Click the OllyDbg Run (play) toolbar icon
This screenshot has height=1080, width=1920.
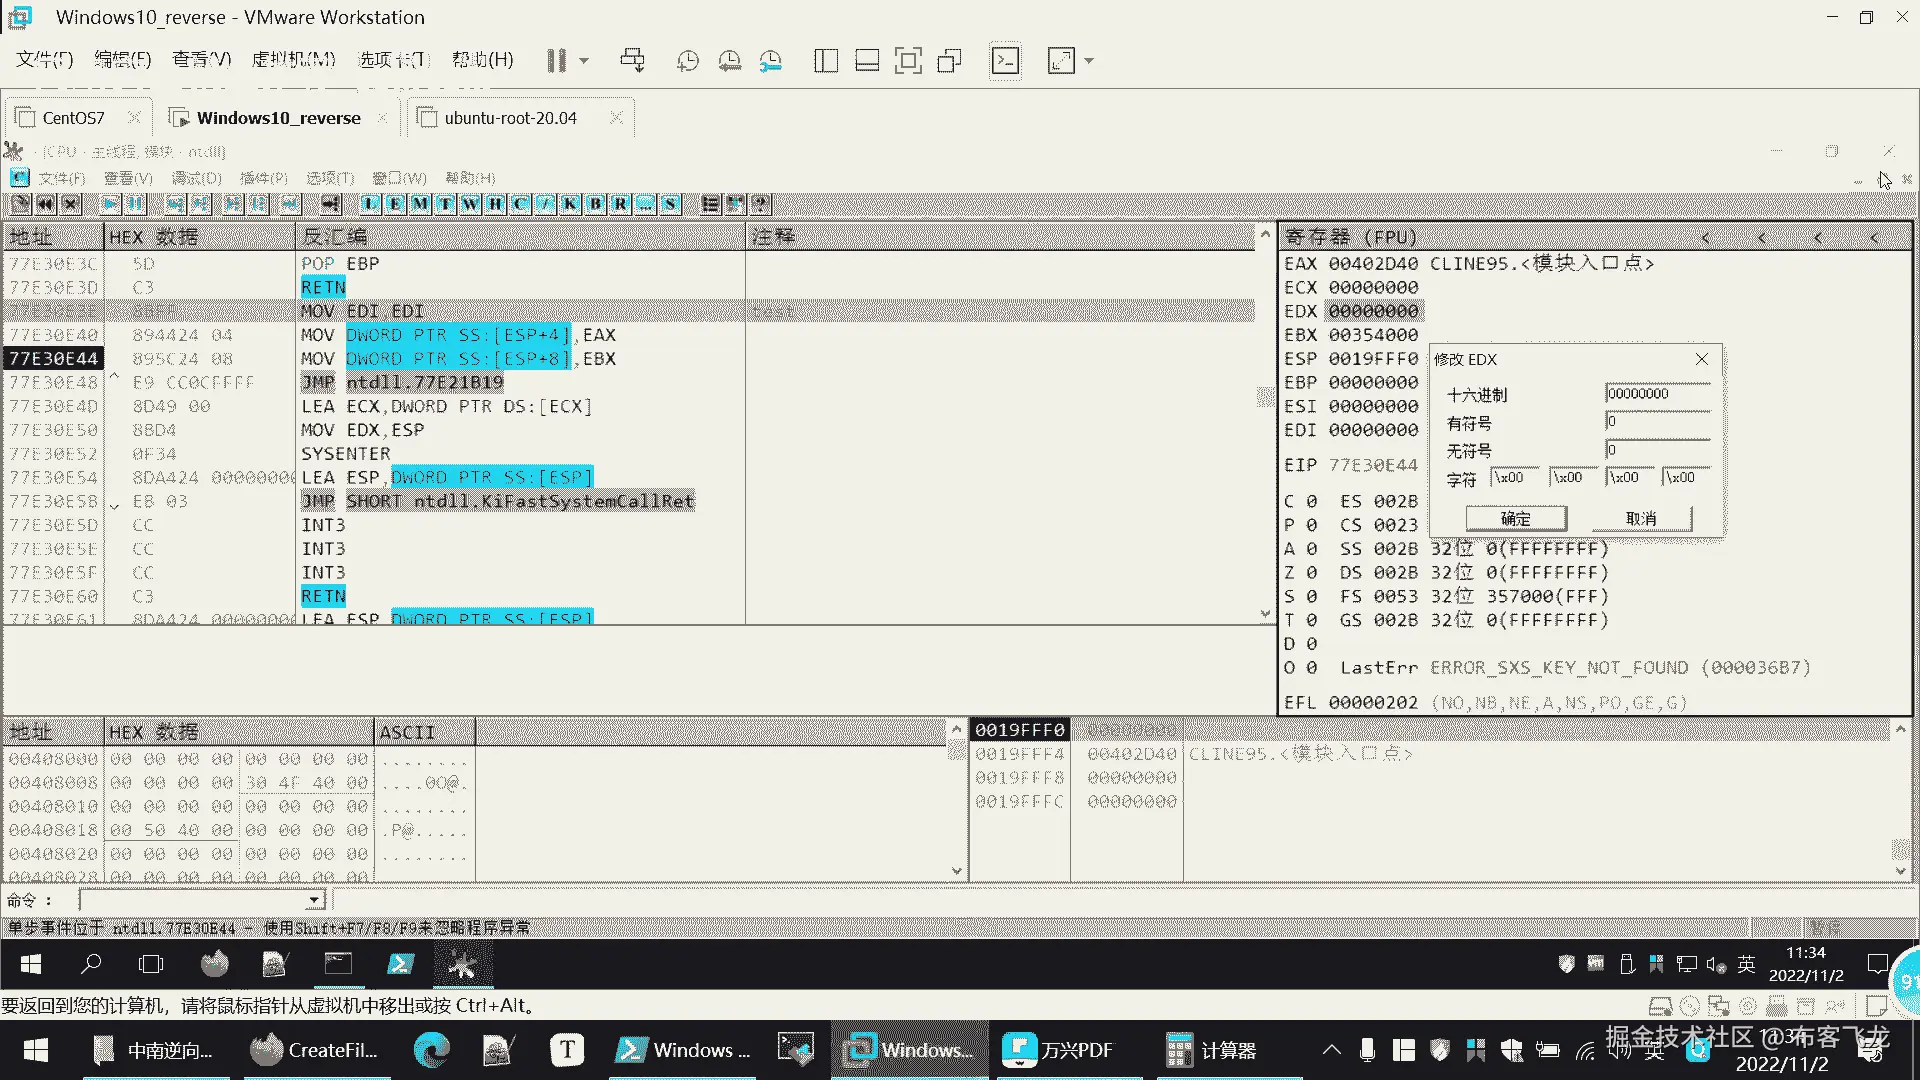point(110,204)
